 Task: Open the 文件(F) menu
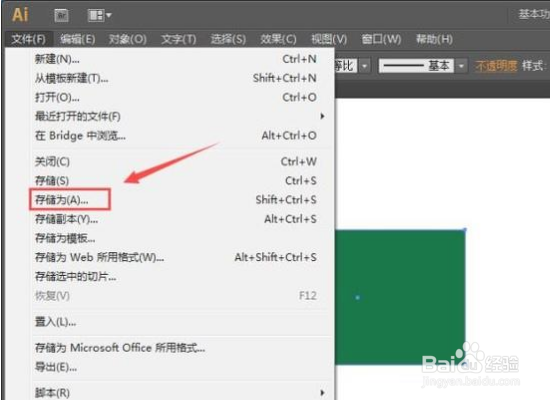click(x=28, y=39)
